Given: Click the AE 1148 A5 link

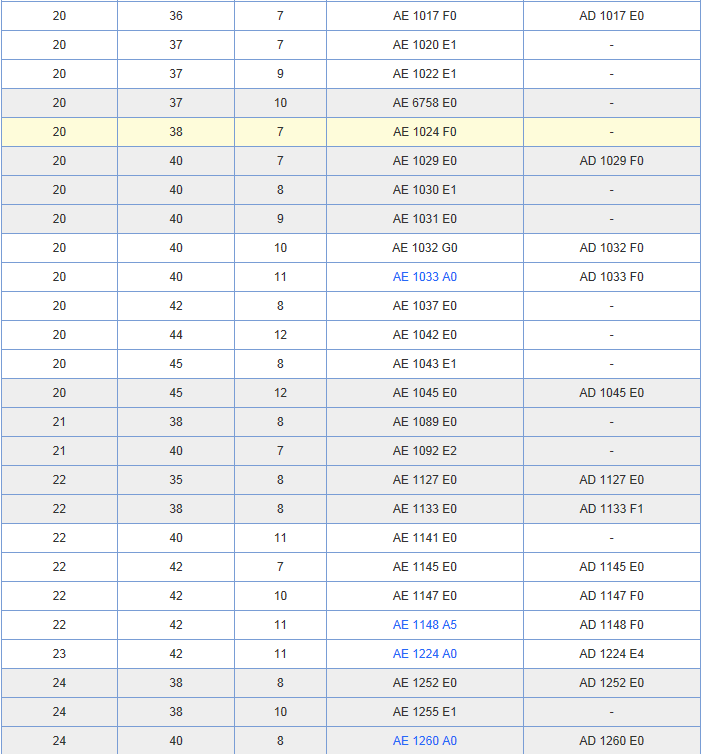Looking at the screenshot, I should pos(424,625).
